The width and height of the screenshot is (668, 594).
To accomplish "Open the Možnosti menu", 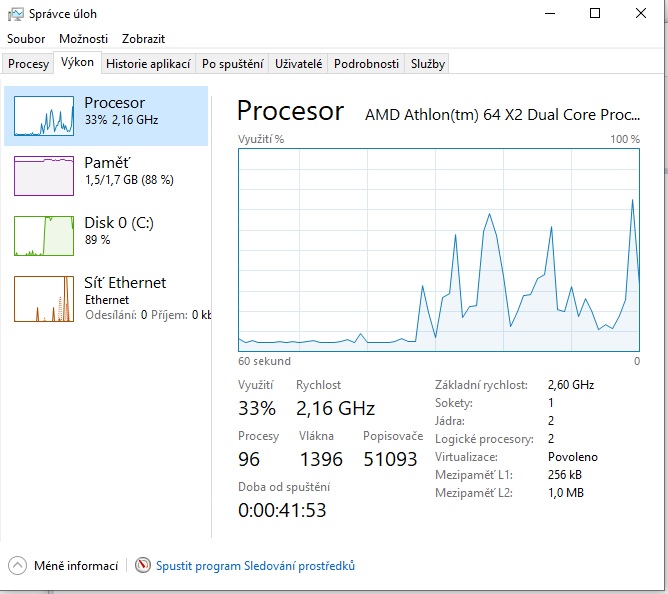I will coord(83,39).
